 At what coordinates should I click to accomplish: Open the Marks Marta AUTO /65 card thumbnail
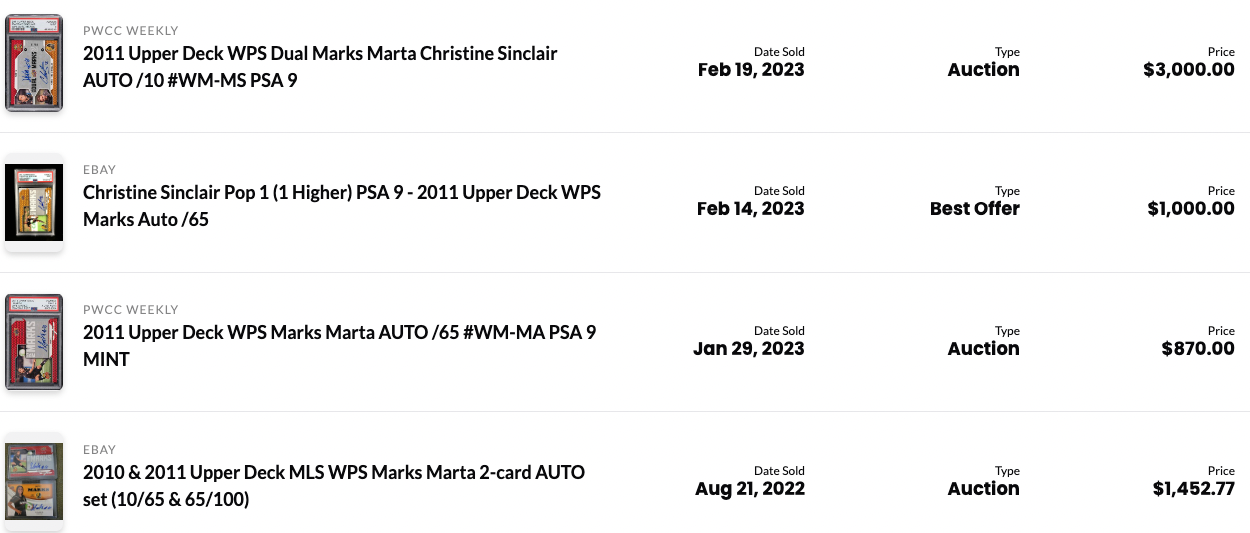pyautogui.click(x=34, y=341)
